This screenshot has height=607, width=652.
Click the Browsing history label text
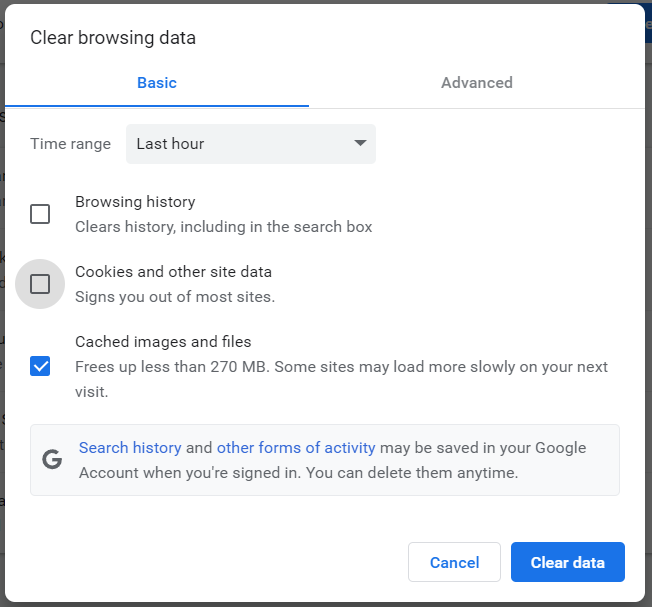click(135, 202)
